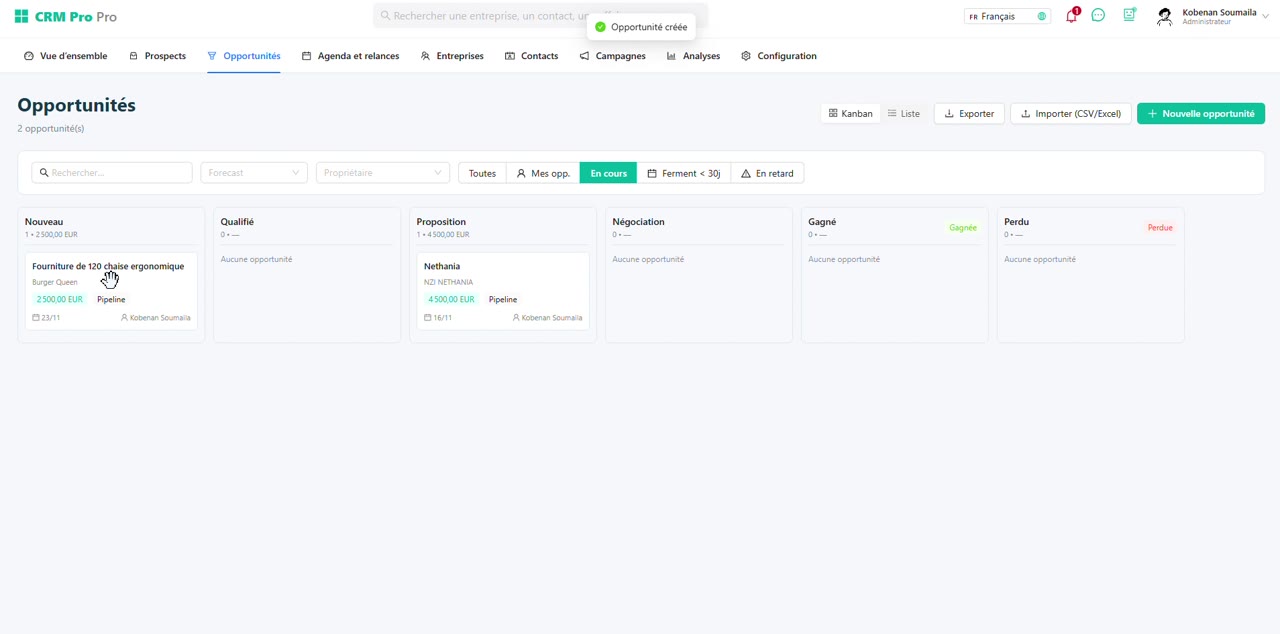This screenshot has width=1280, height=634.
Task: Click the Kobenan Soumaila user avatar
Action: point(1164,17)
